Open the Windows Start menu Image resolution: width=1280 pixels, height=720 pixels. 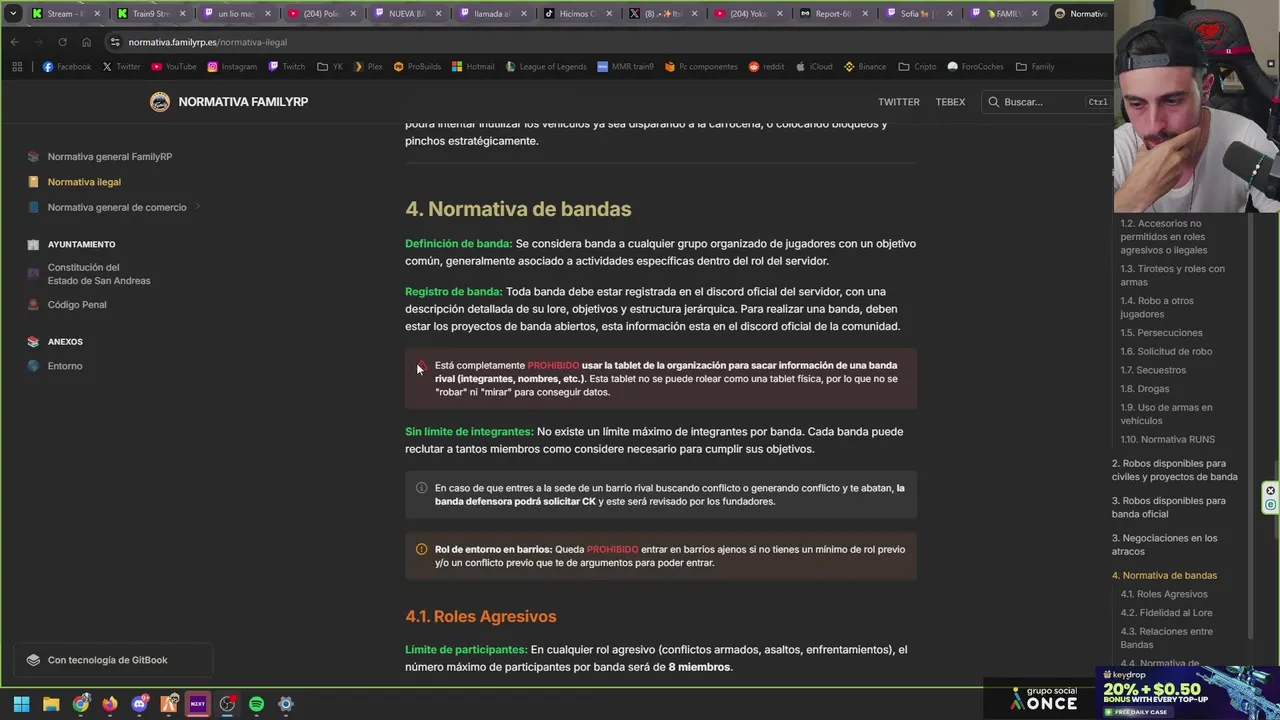click(21, 704)
